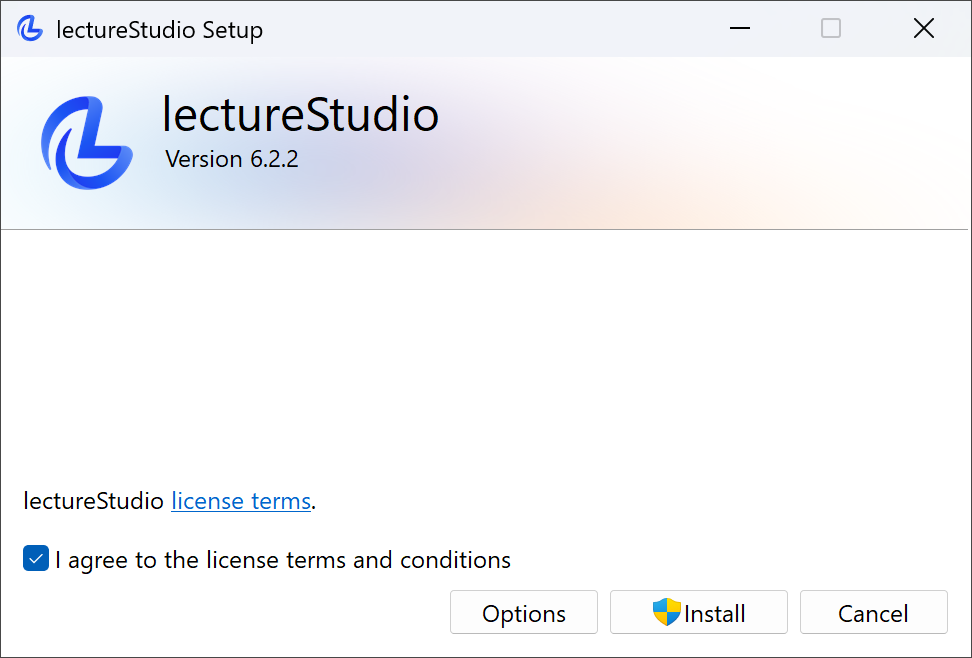Click the blue license terms hyperlink

(x=240, y=500)
